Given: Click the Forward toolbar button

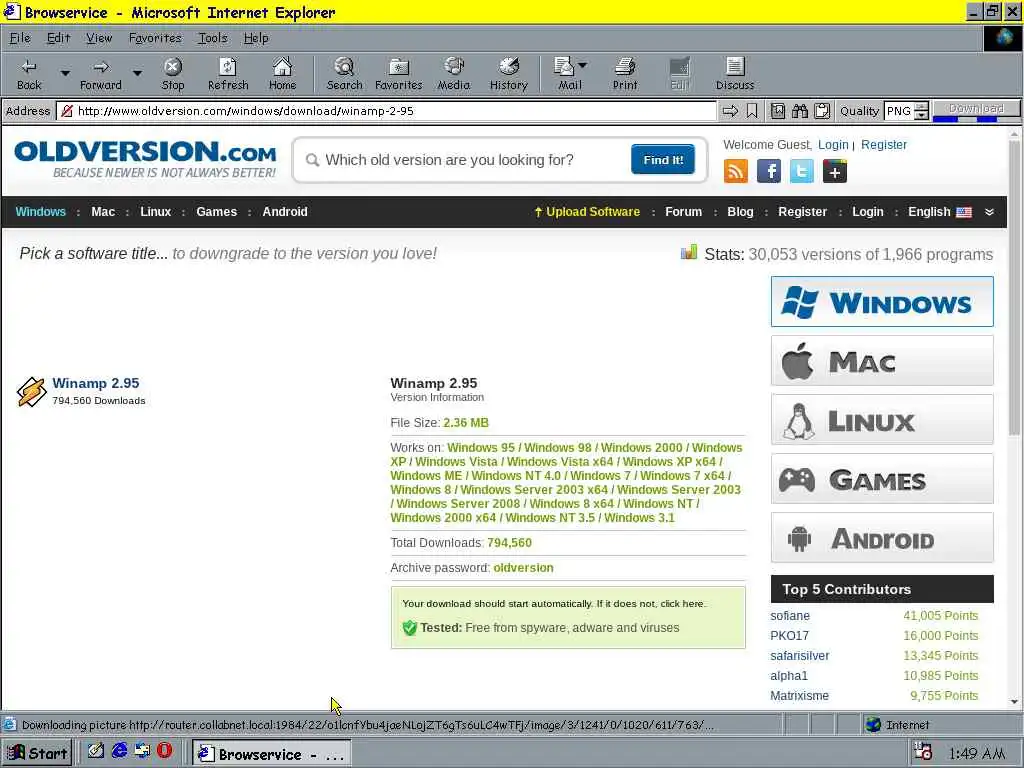Looking at the screenshot, I should coord(101,74).
